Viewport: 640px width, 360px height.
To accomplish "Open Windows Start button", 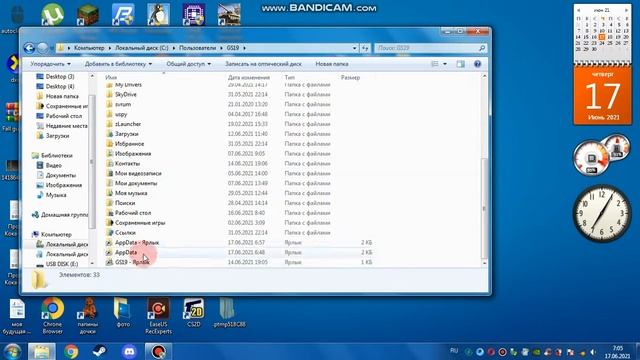I will (12, 351).
